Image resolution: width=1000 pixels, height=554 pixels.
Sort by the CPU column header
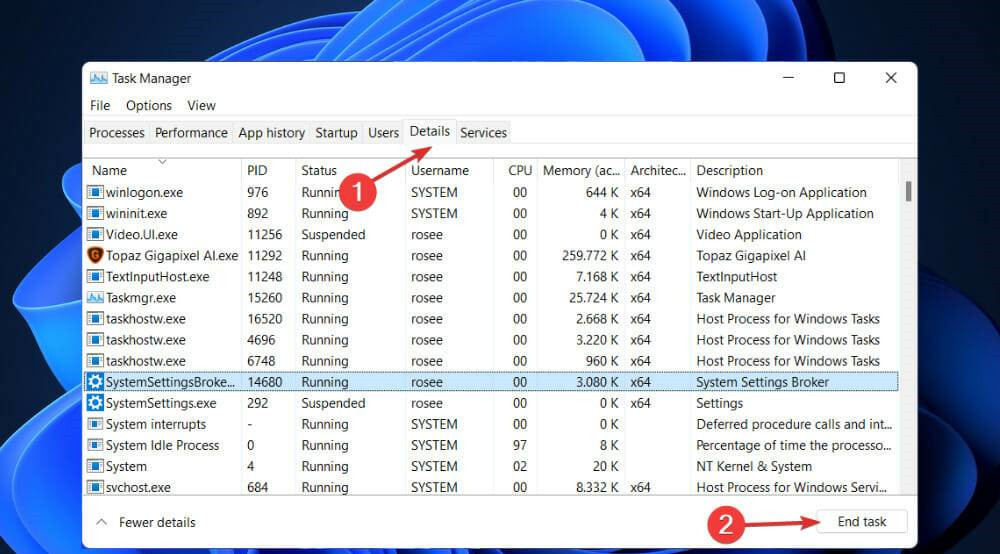point(519,171)
